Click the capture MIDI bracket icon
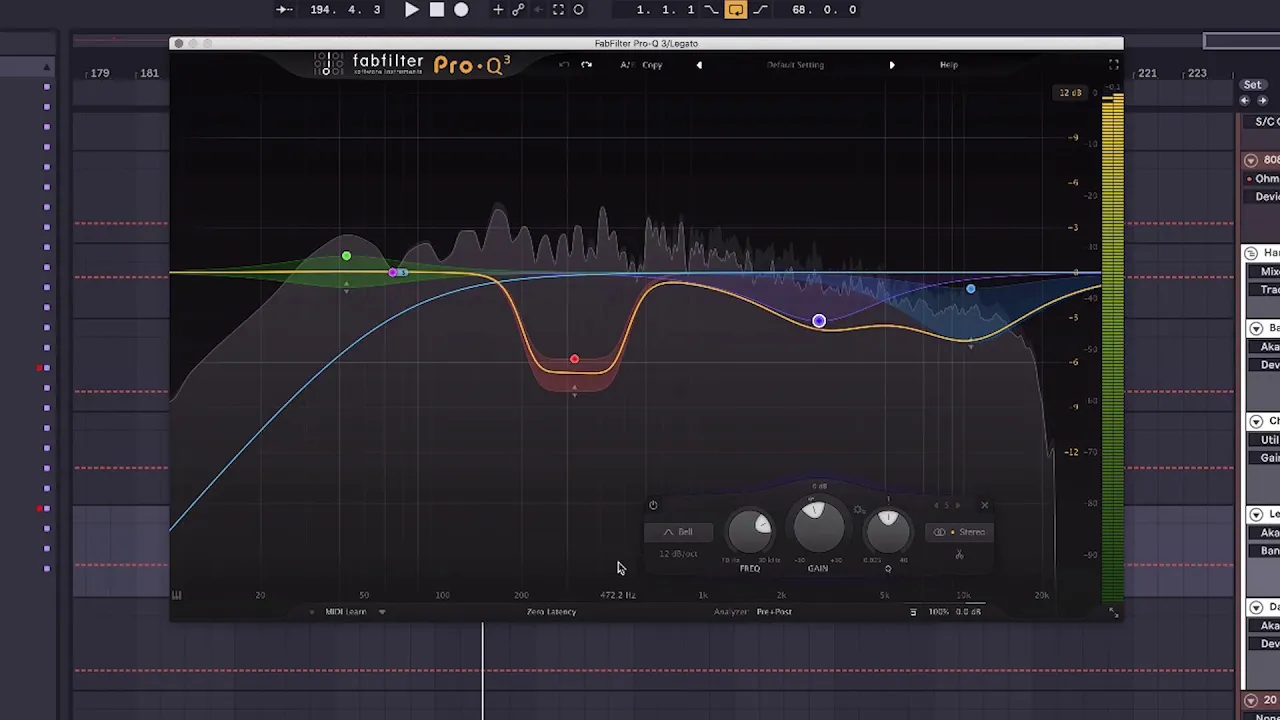Screen dimensions: 1280x720 [558, 10]
